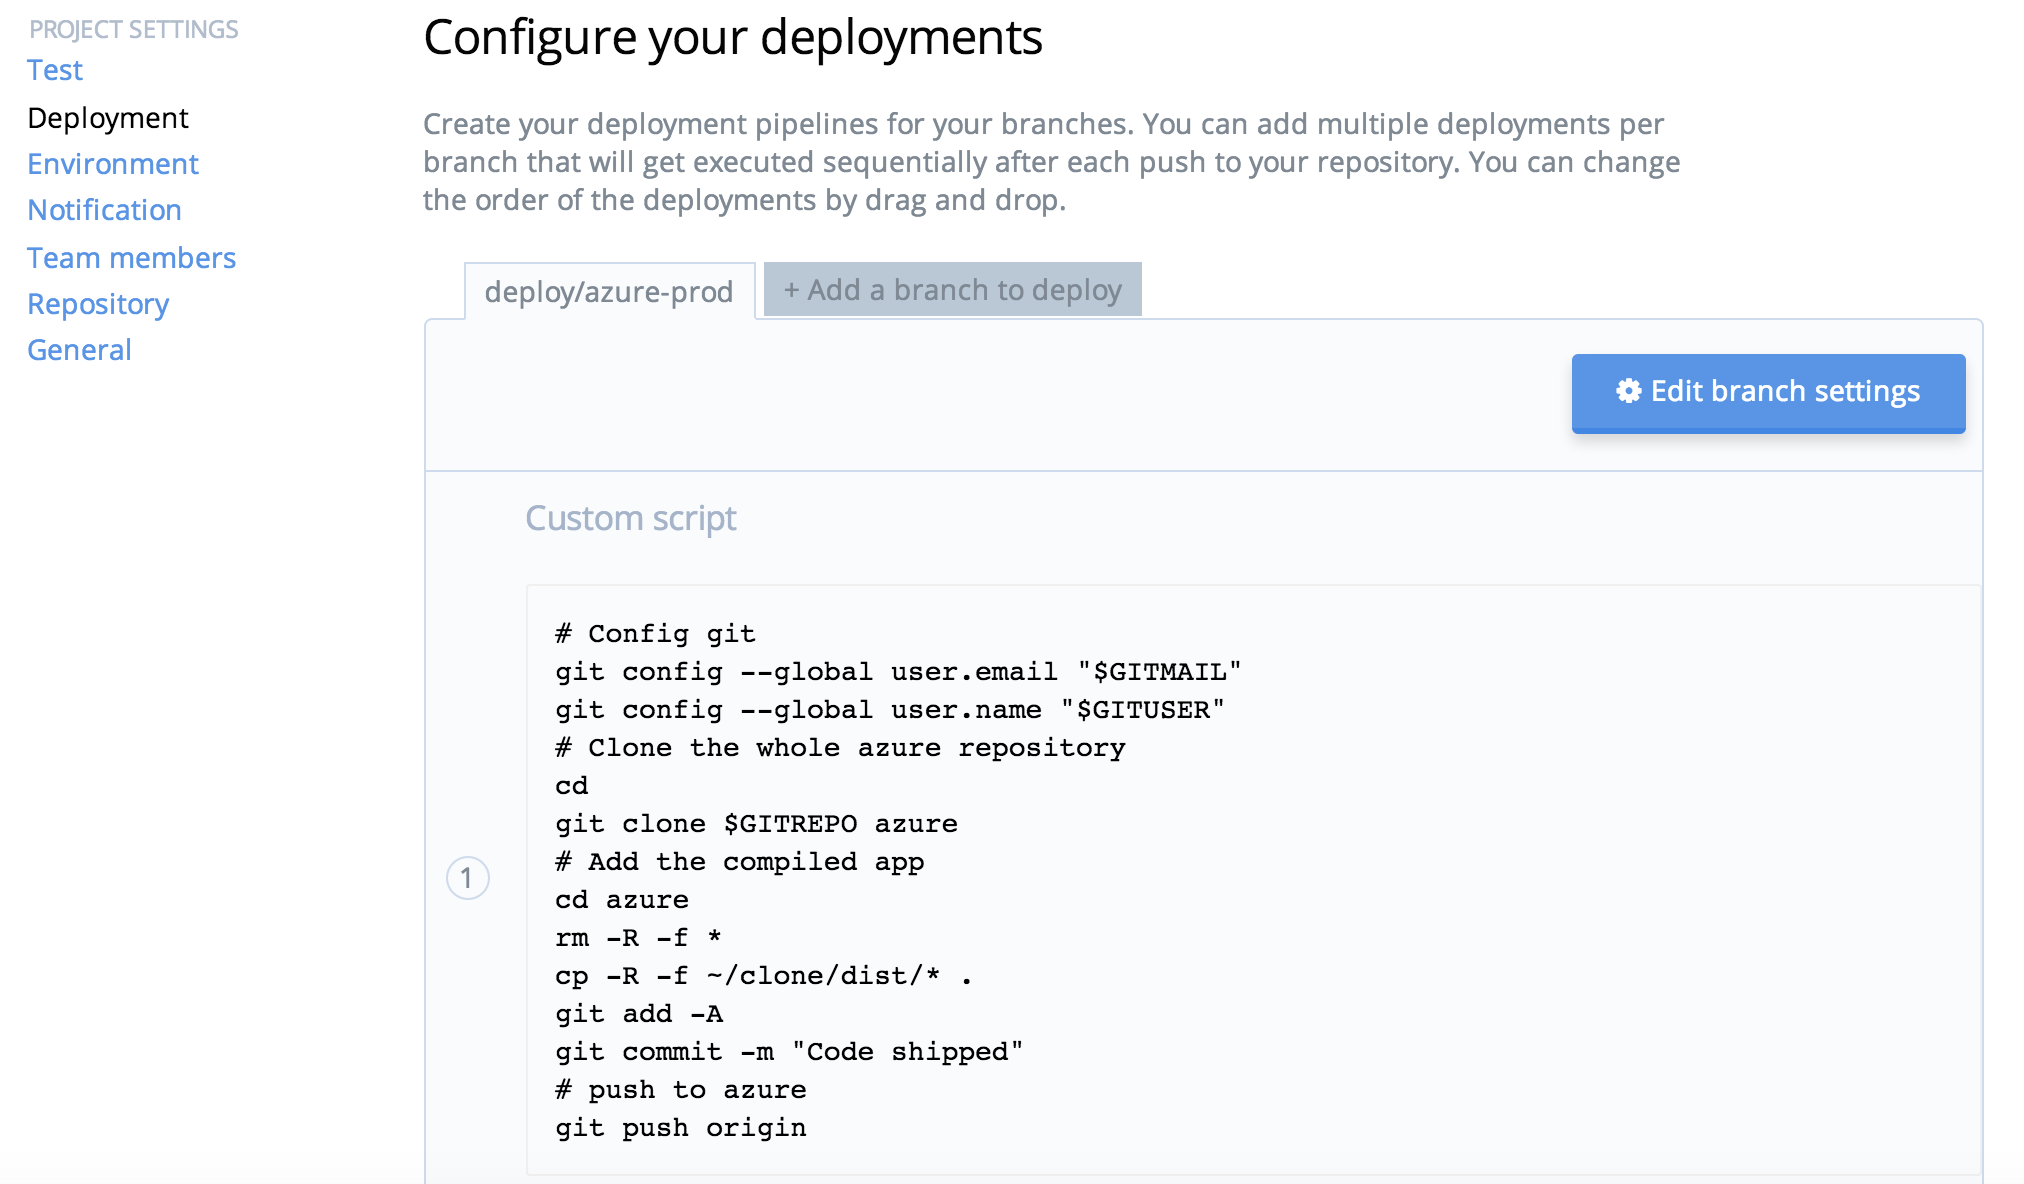This screenshot has height=1184, width=2024.
Task: Click the step number 1 circle
Action: (467, 878)
